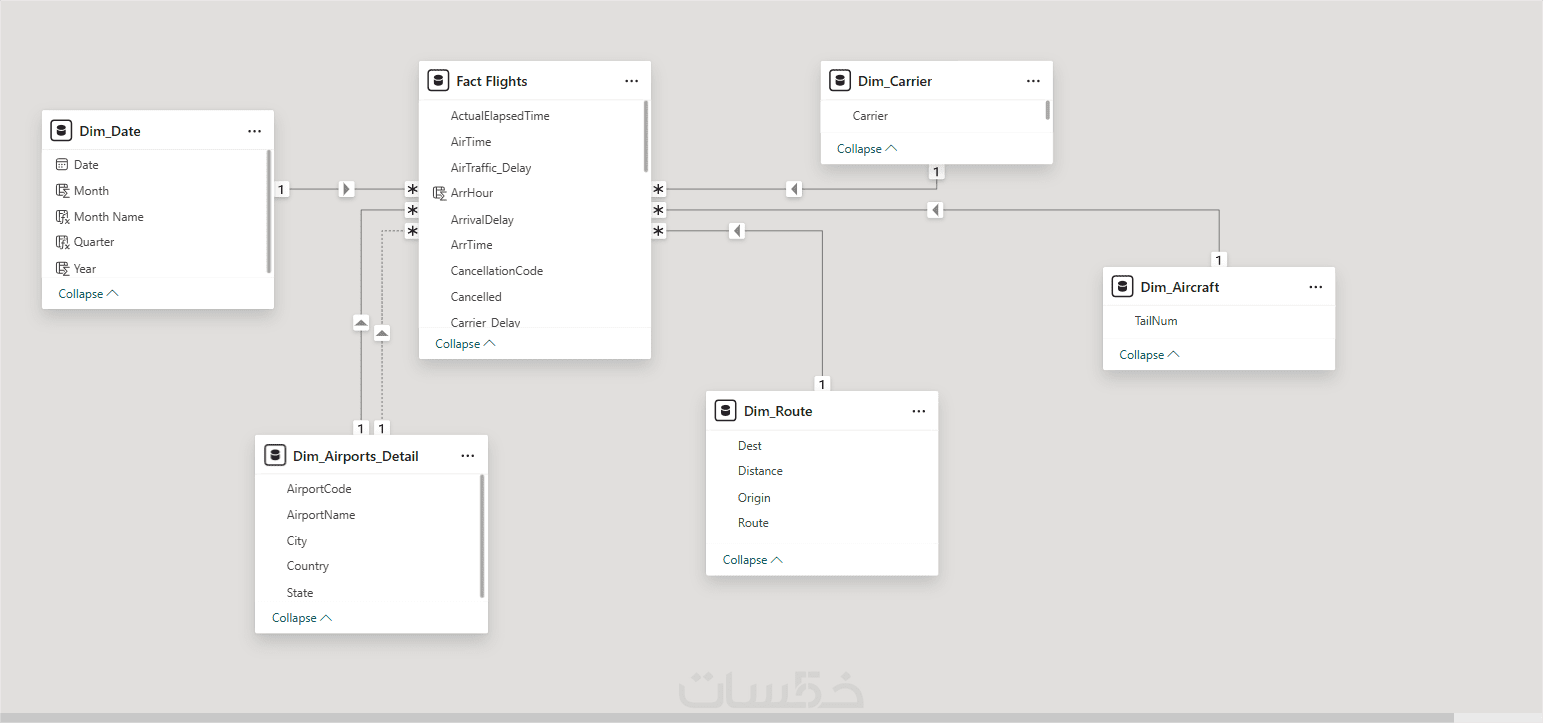The height and width of the screenshot is (723, 1543).
Task: Collapse the Dim_Airports_Detail table
Action: tap(301, 618)
